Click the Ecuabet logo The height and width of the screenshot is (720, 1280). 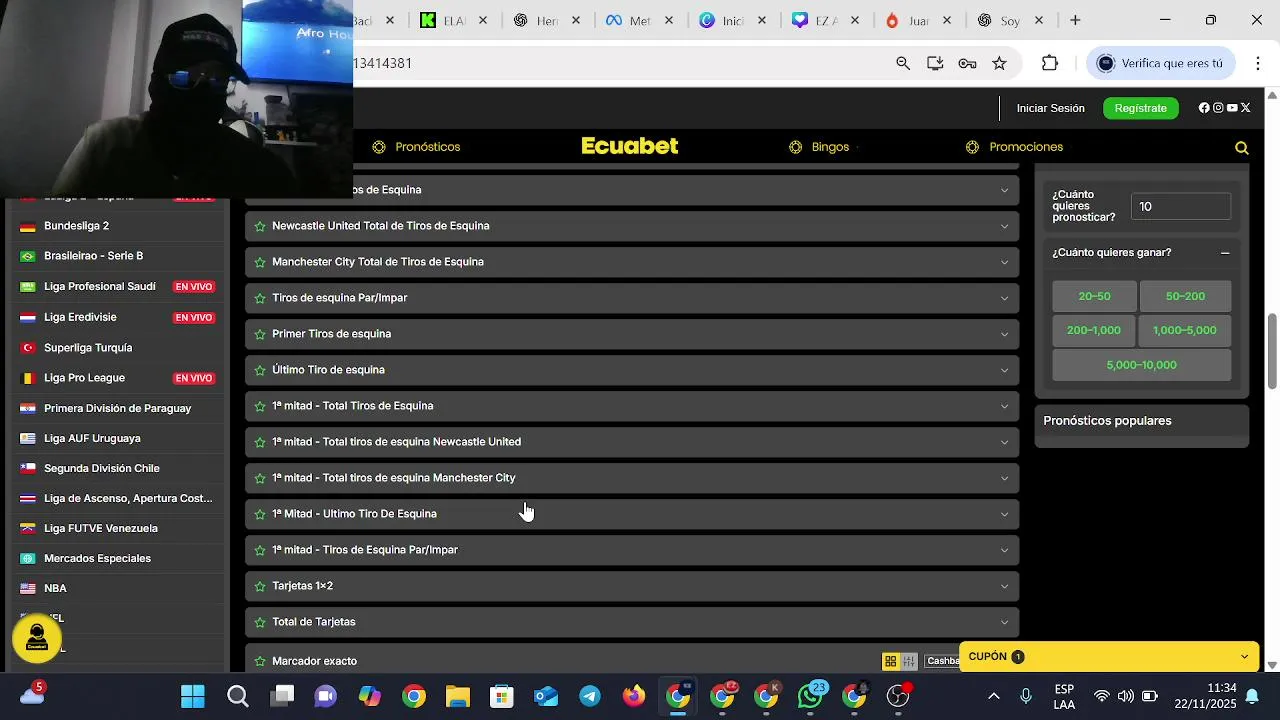click(x=630, y=146)
